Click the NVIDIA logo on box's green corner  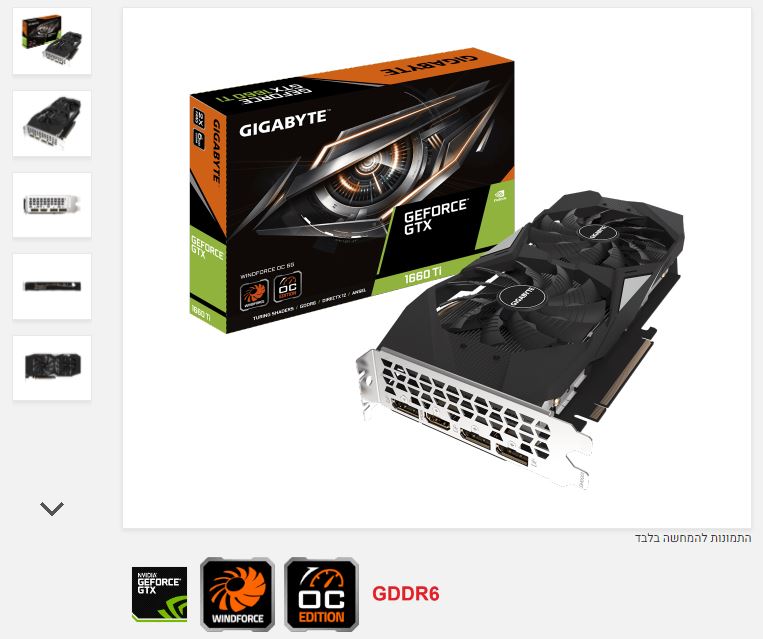coord(500,196)
